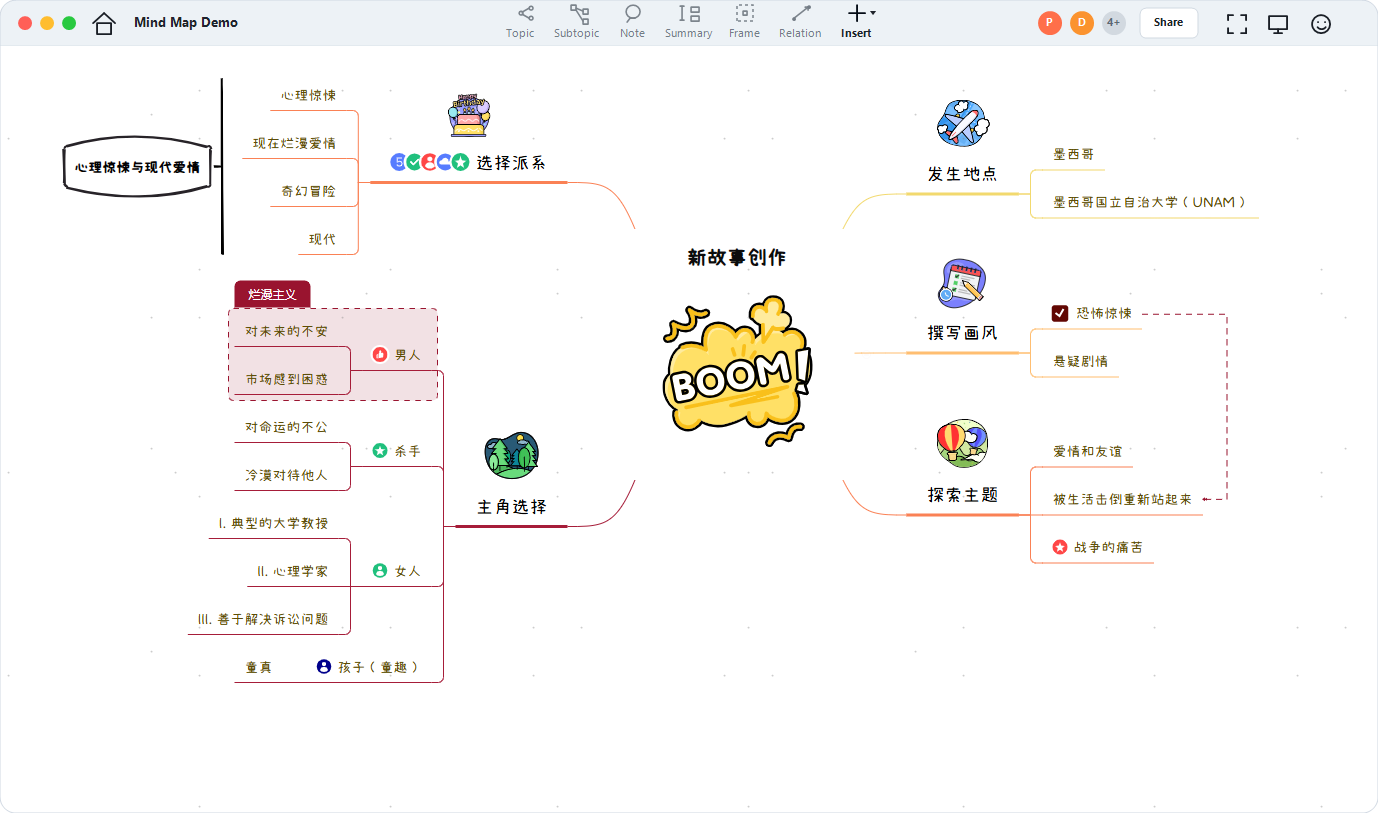This screenshot has width=1378, height=813.
Task: Add a Note from the toolbar
Action: point(632,22)
